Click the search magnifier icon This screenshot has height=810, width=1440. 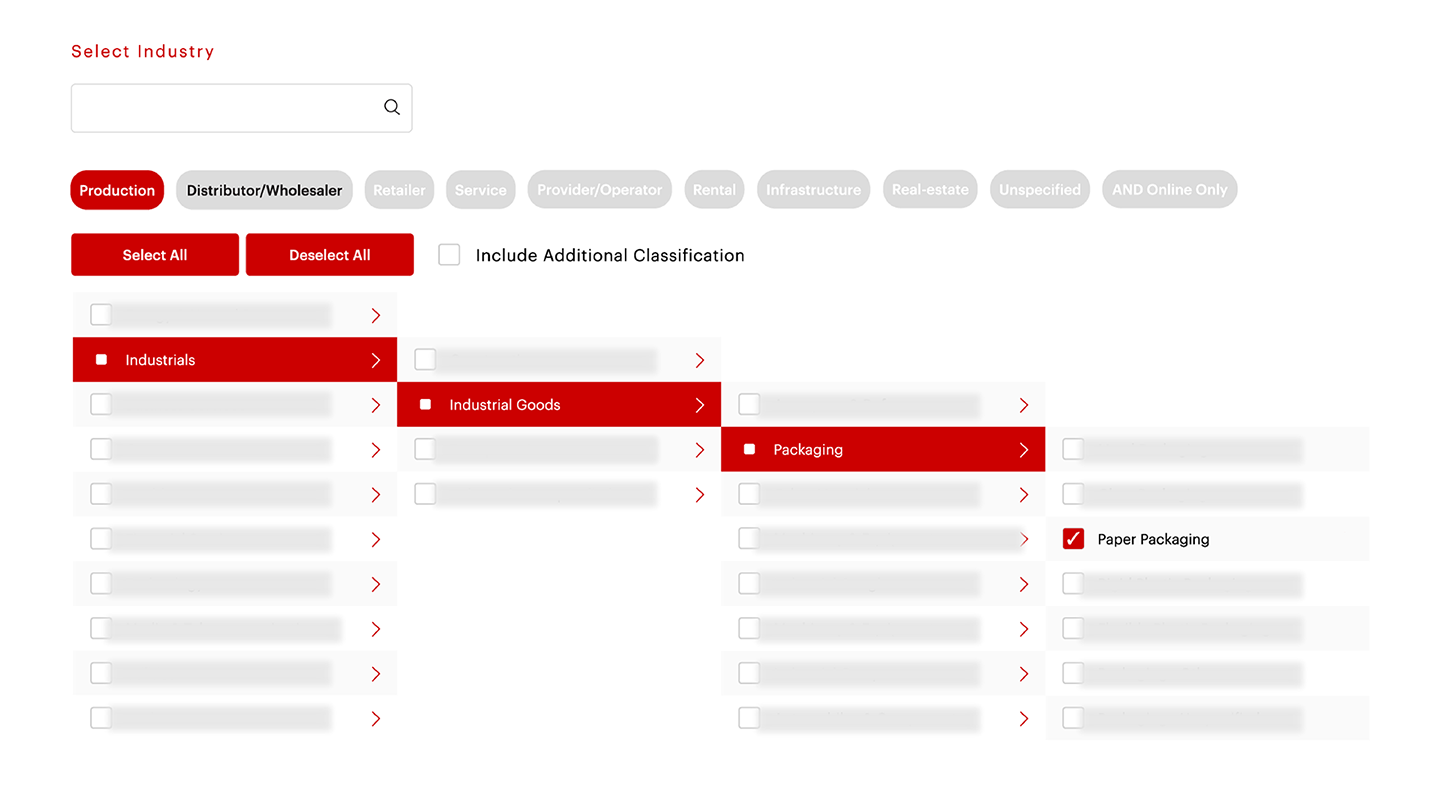coord(392,108)
